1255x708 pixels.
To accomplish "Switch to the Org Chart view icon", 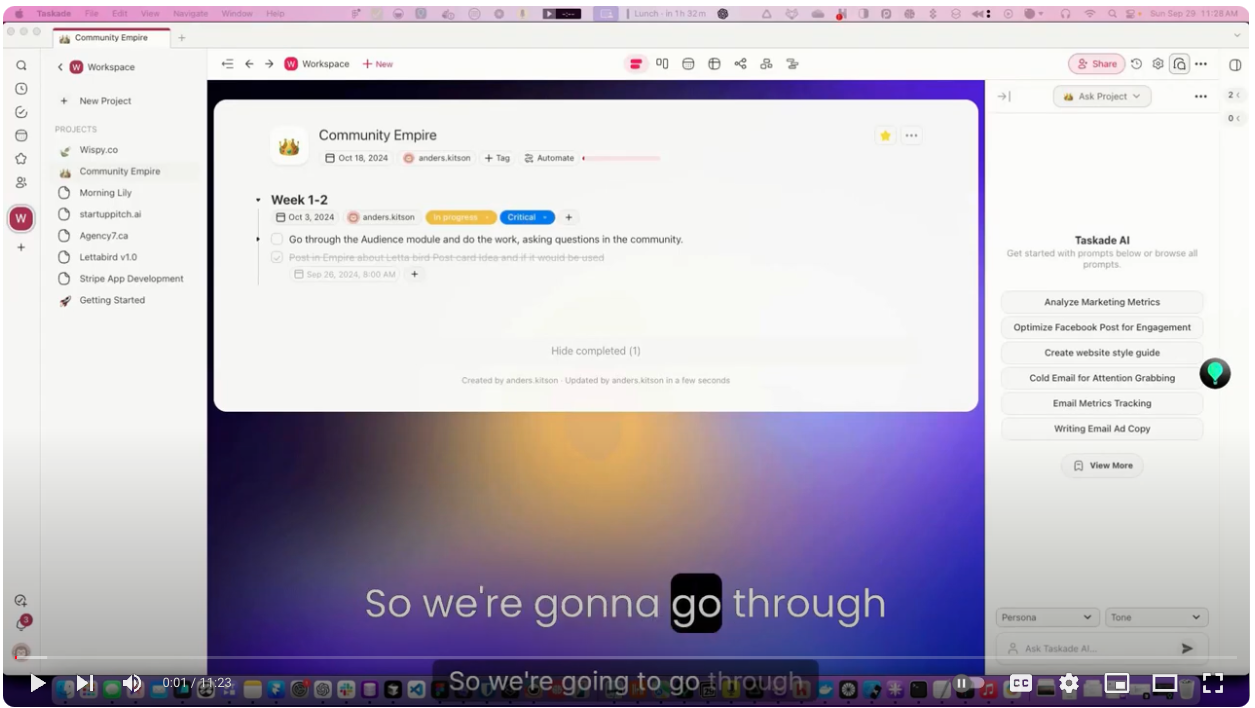I will [x=766, y=64].
